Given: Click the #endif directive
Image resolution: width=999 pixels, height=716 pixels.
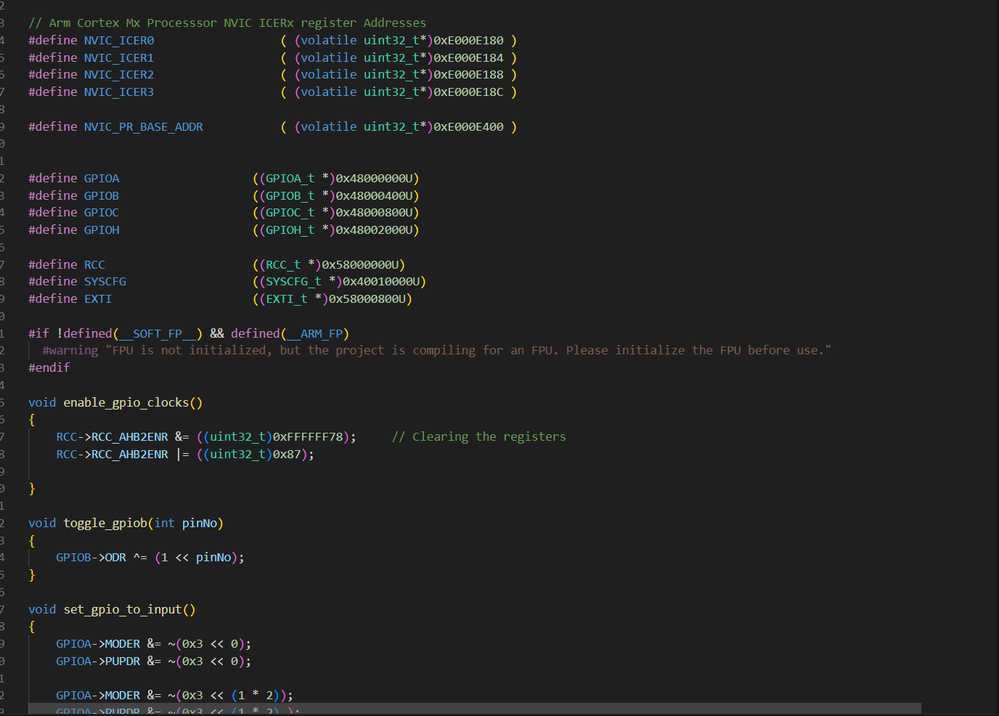Looking at the screenshot, I should (49, 368).
